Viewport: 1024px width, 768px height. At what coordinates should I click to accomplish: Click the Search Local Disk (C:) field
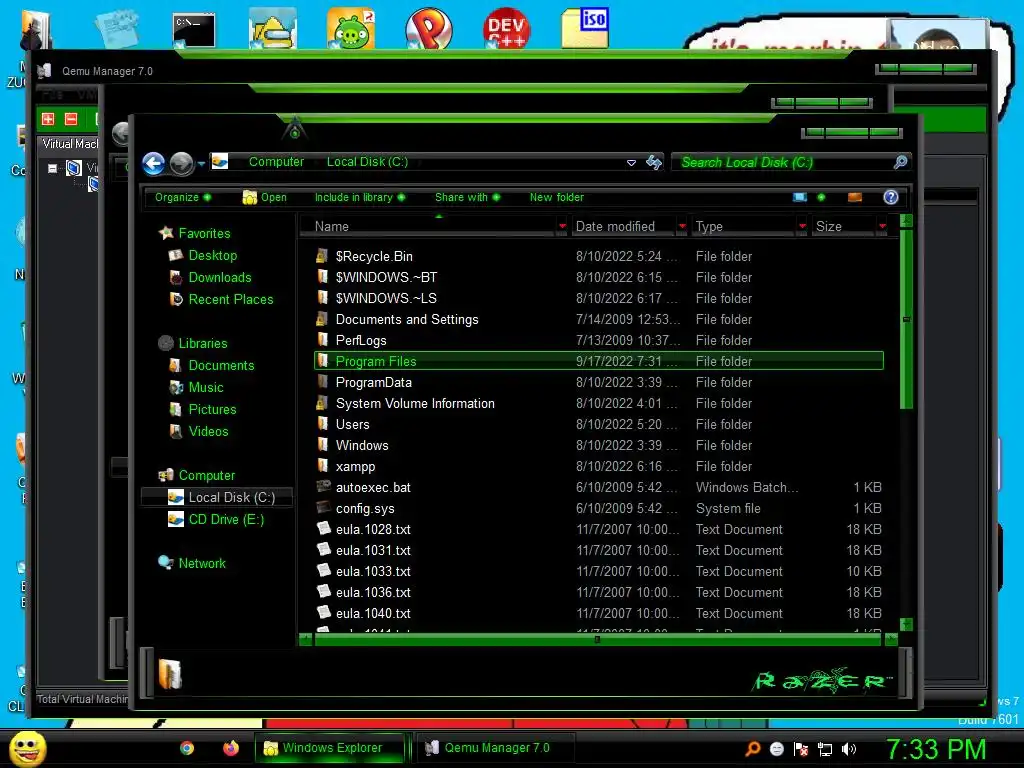(x=781, y=163)
